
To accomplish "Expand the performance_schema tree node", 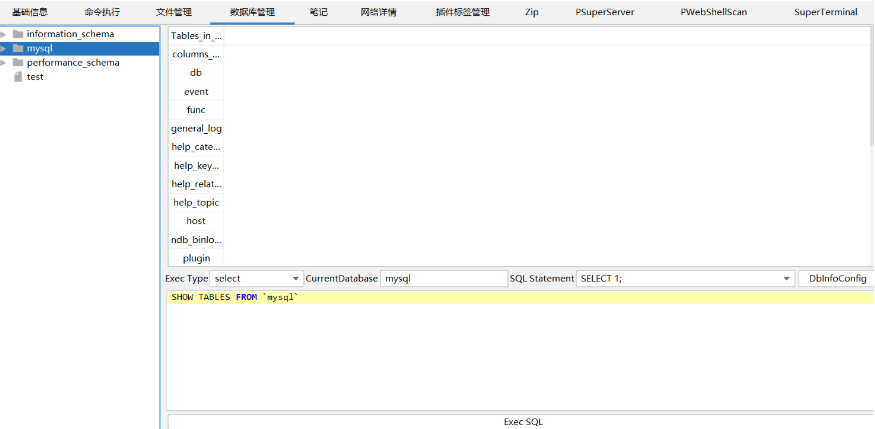I will [x=5, y=63].
